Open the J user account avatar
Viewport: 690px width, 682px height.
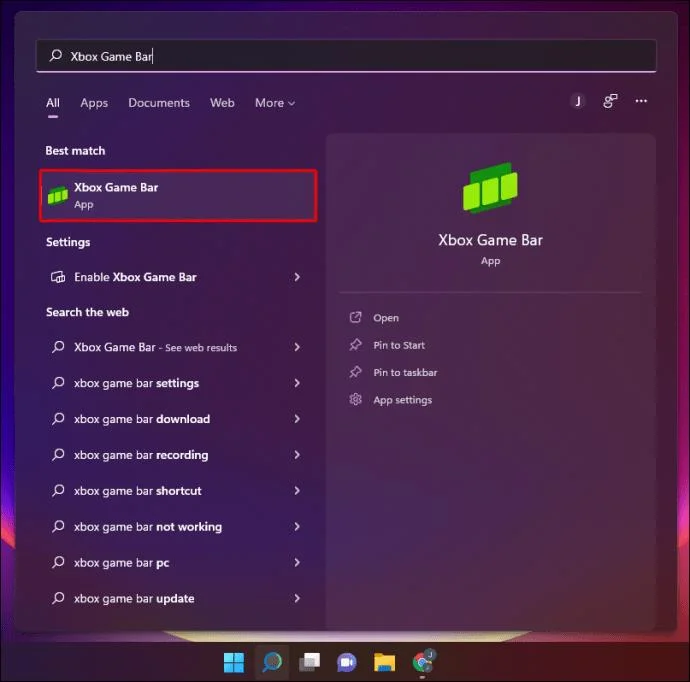point(578,101)
